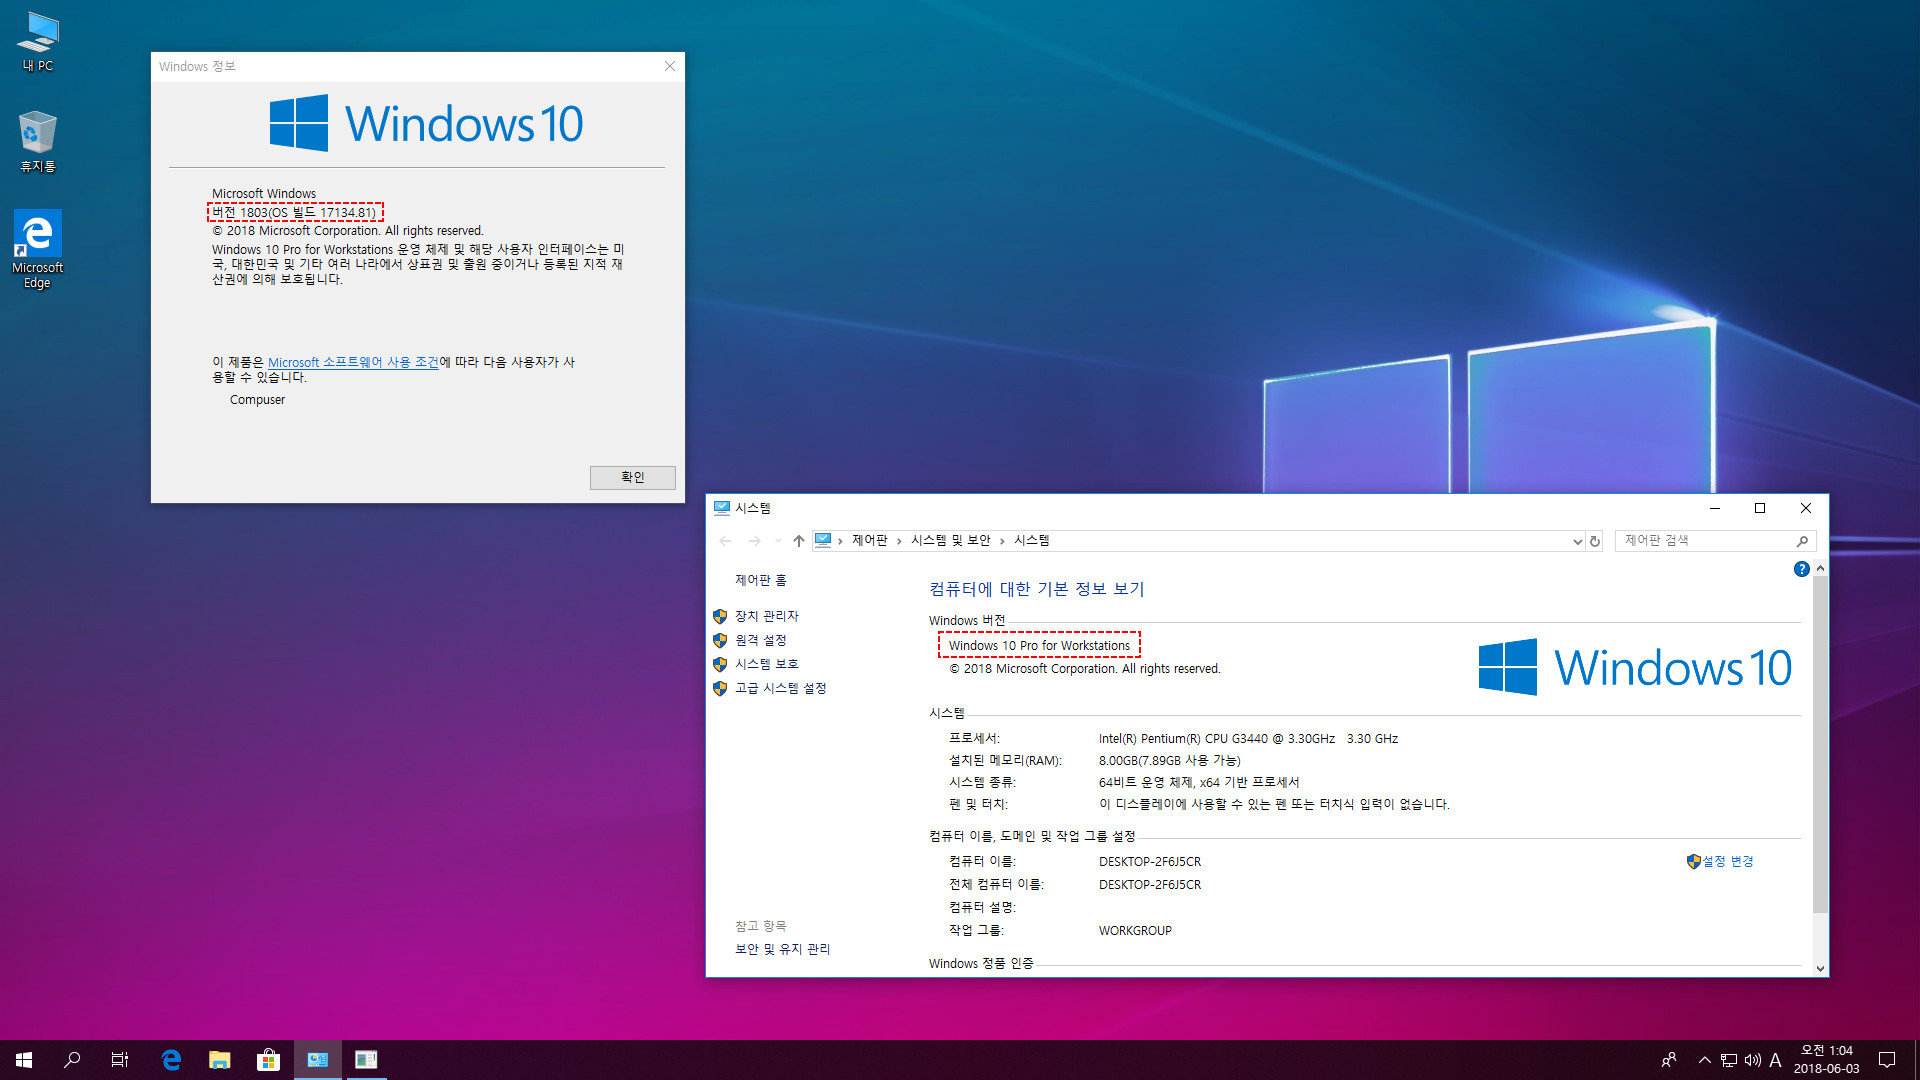This screenshot has height=1080, width=1920.
Task: Expand chevron after 제어판 breadcrumb
Action: tap(899, 541)
